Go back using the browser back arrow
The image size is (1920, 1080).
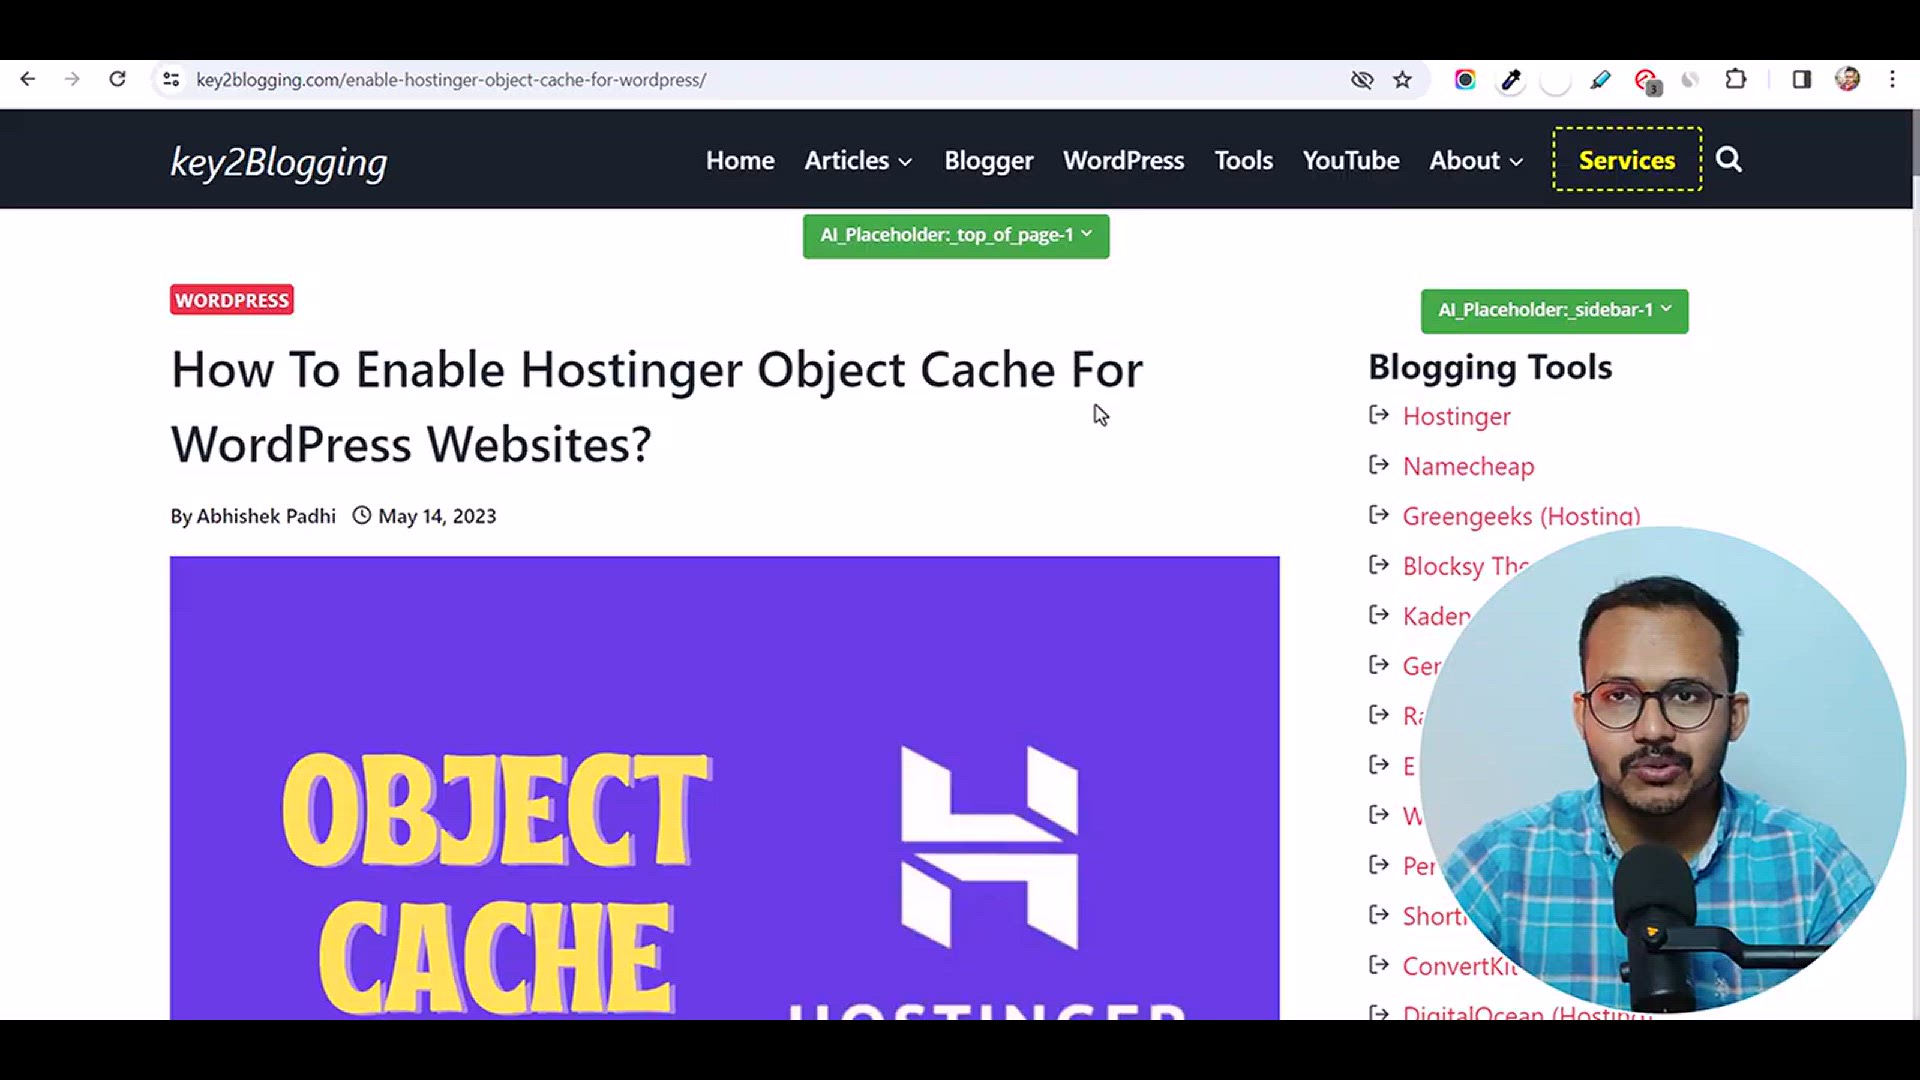tap(28, 79)
